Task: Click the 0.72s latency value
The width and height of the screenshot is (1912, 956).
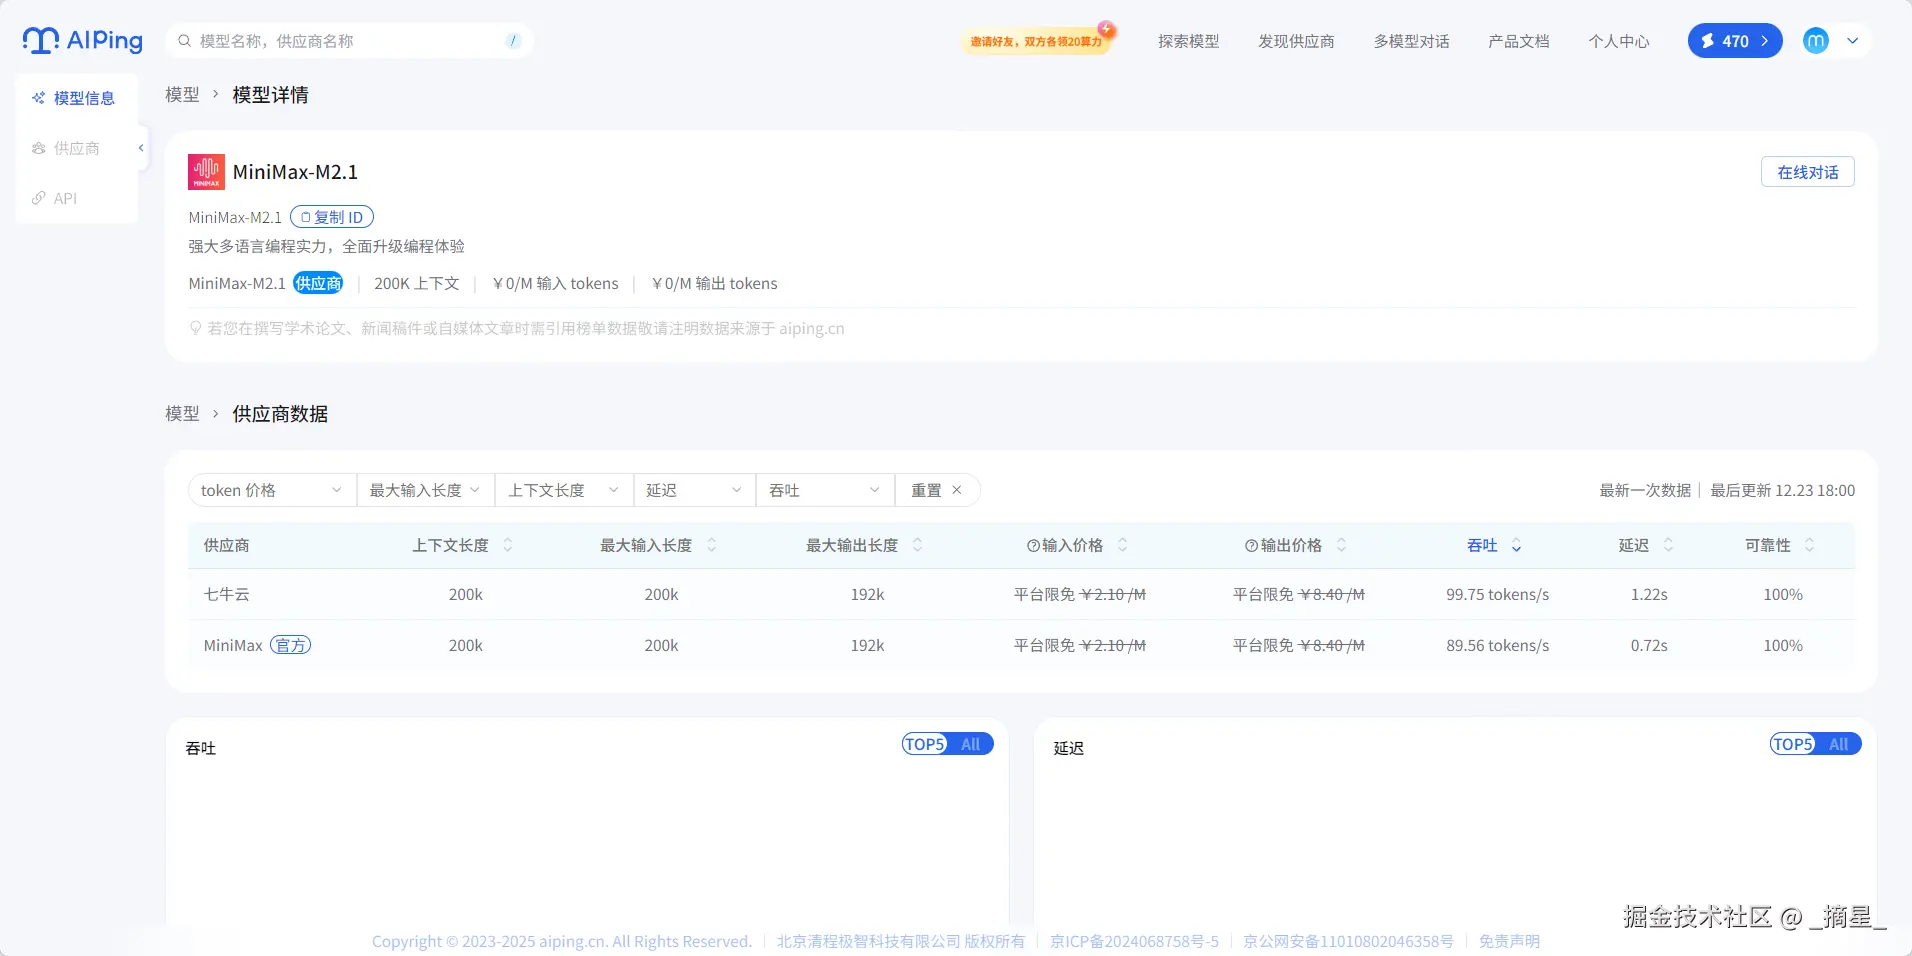Action: (x=1649, y=645)
